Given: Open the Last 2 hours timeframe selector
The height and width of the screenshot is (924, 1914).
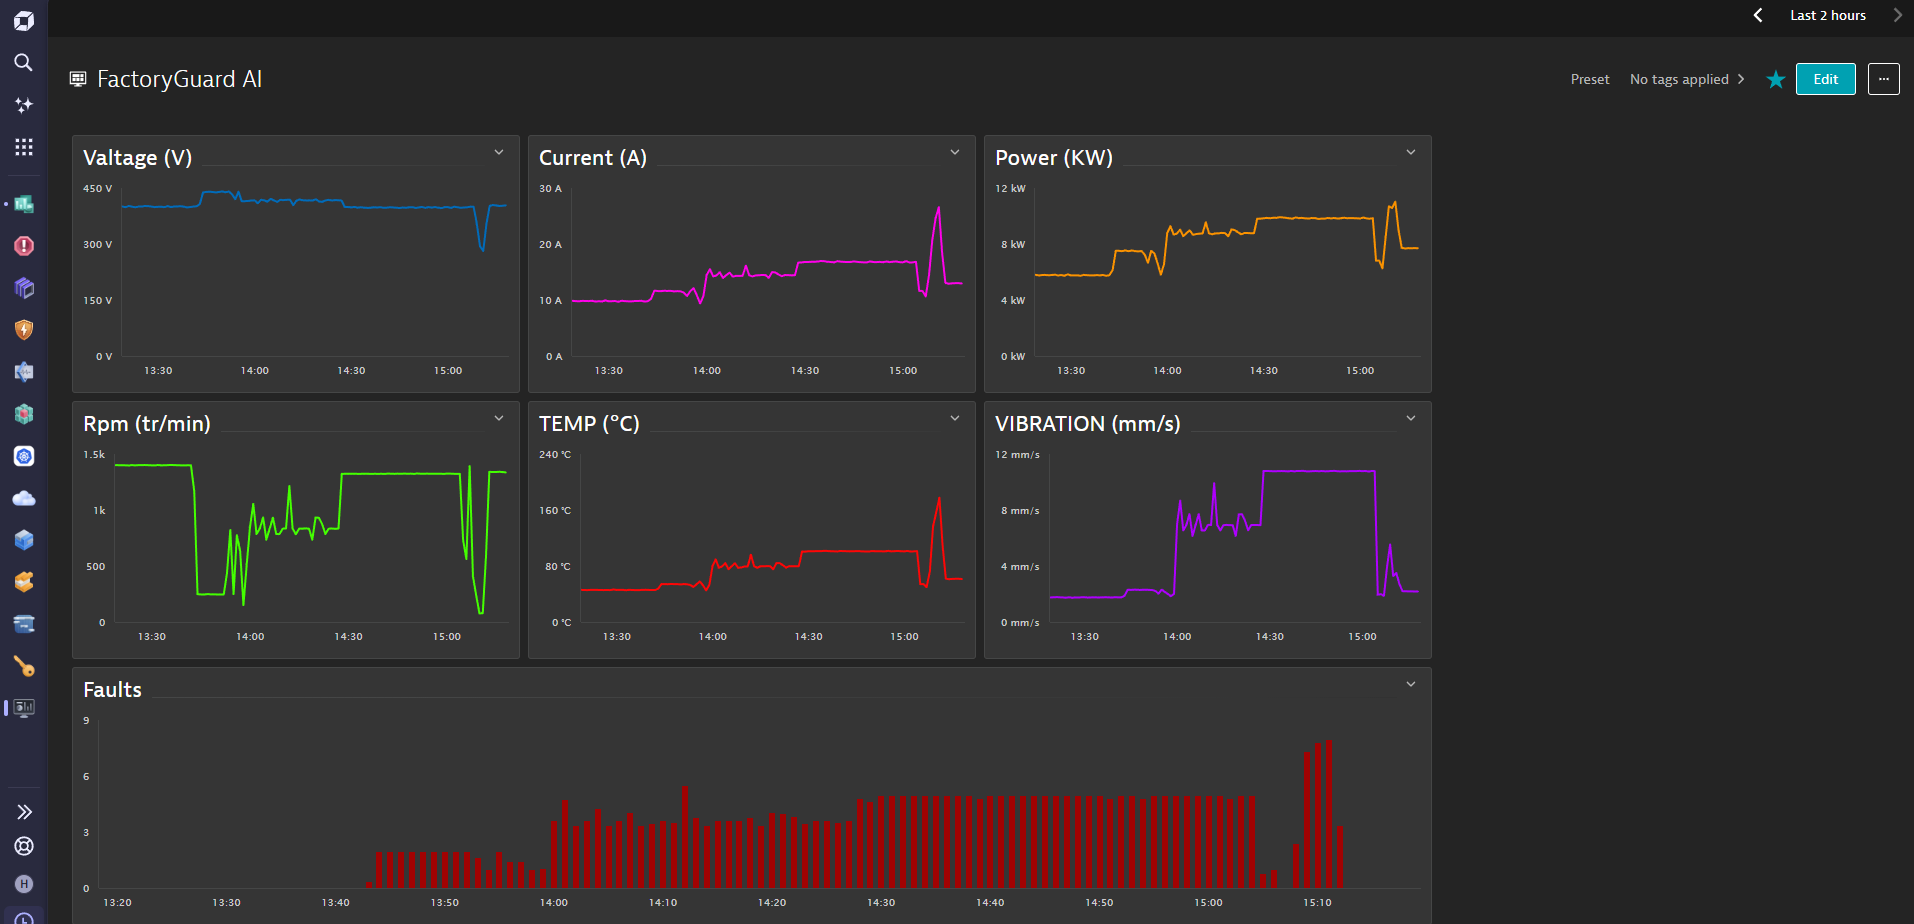Looking at the screenshot, I should point(1828,15).
